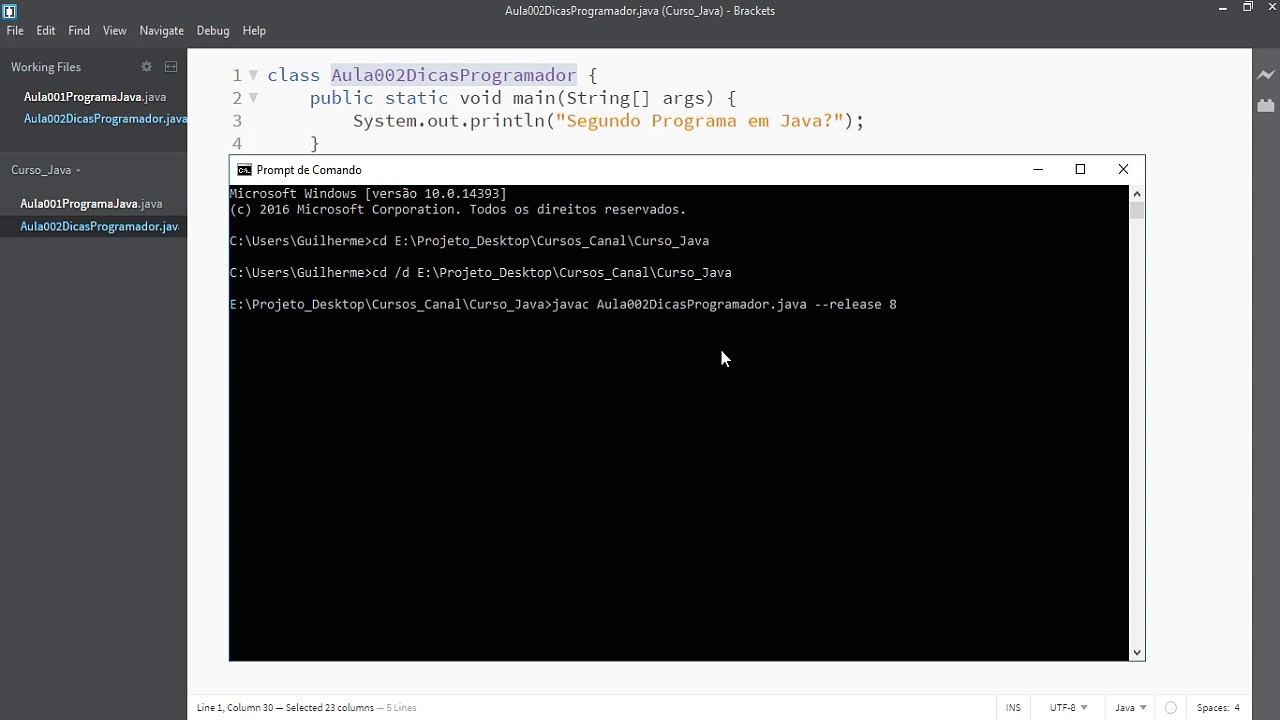Collapse code fold arrow on line 2

(254, 98)
